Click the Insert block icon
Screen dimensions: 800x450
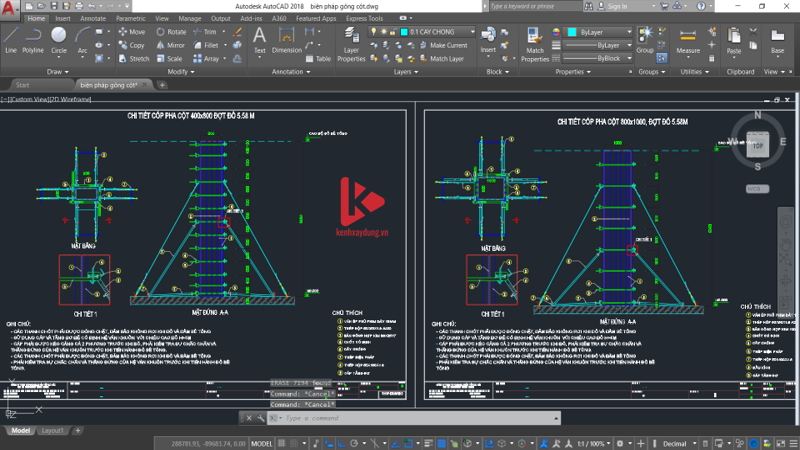click(x=488, y=38)
